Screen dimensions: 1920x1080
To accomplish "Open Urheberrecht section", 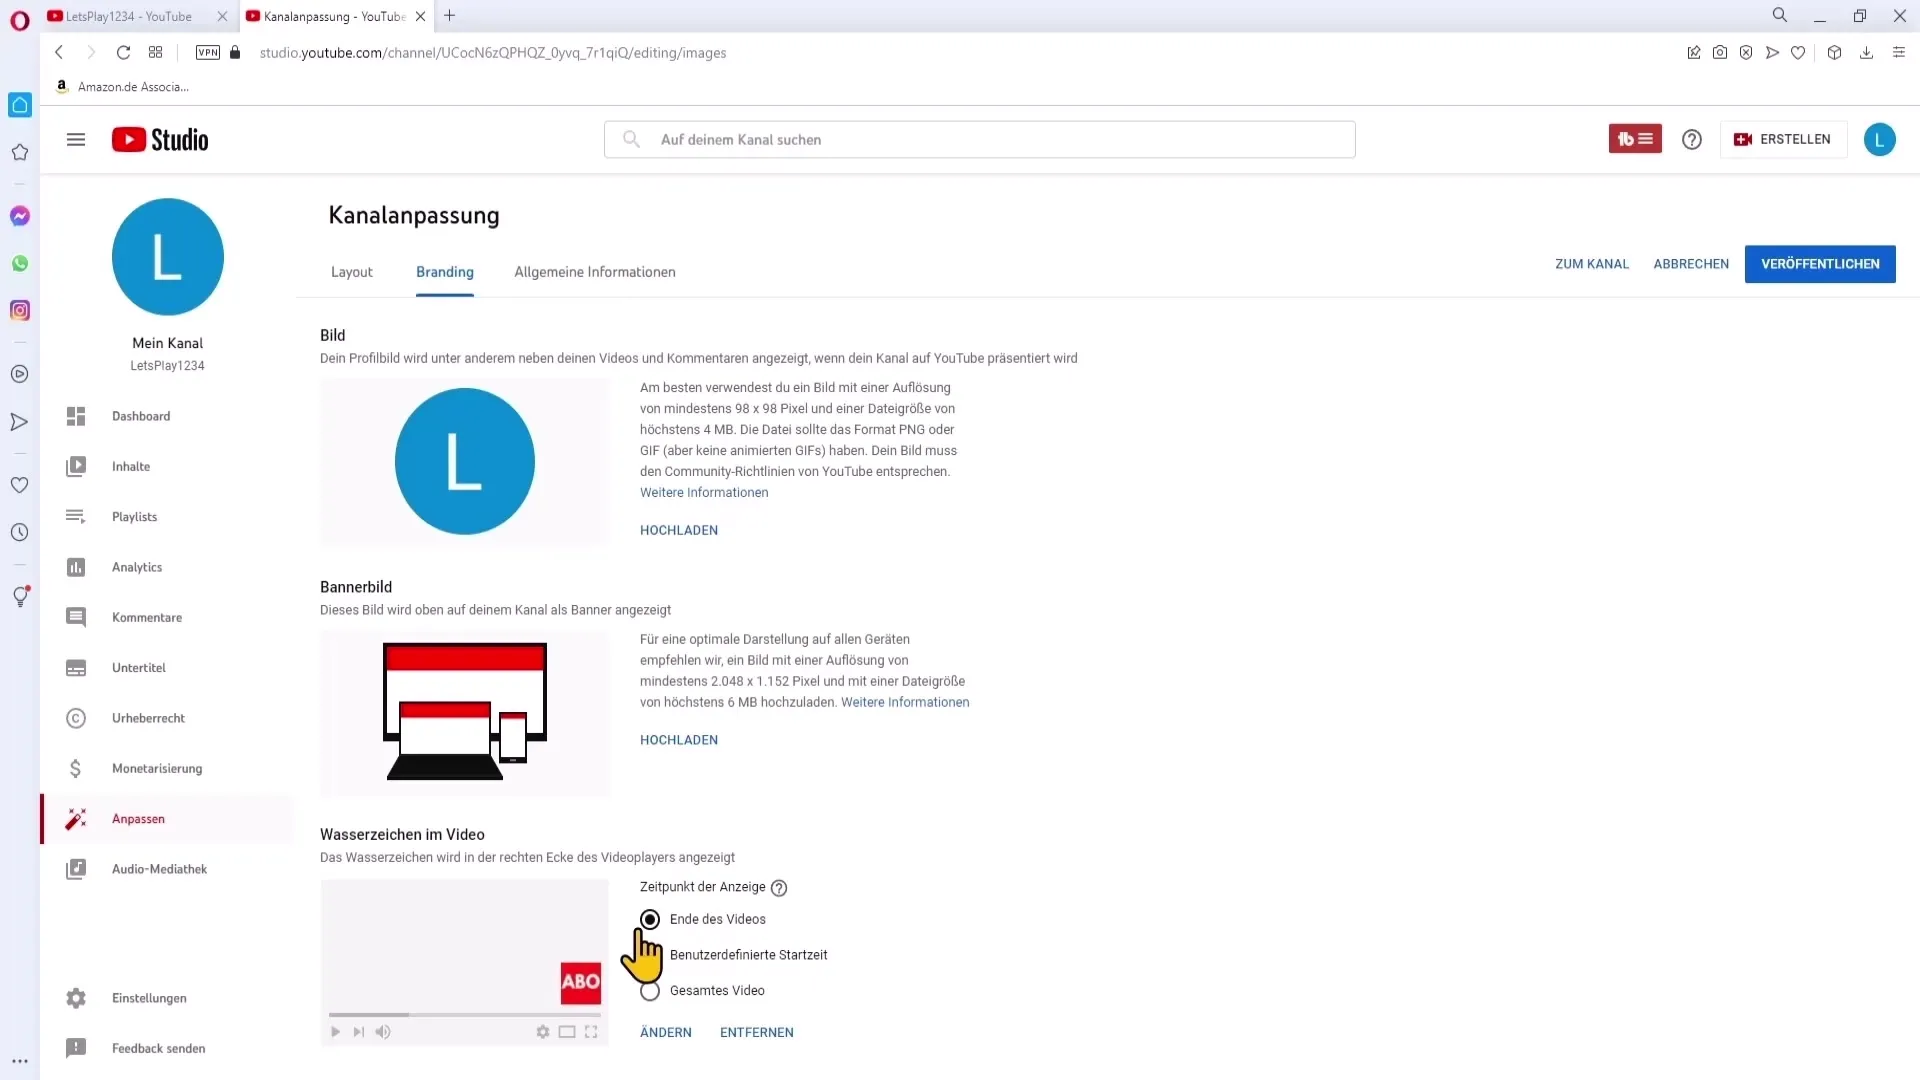I will [148, 717].
